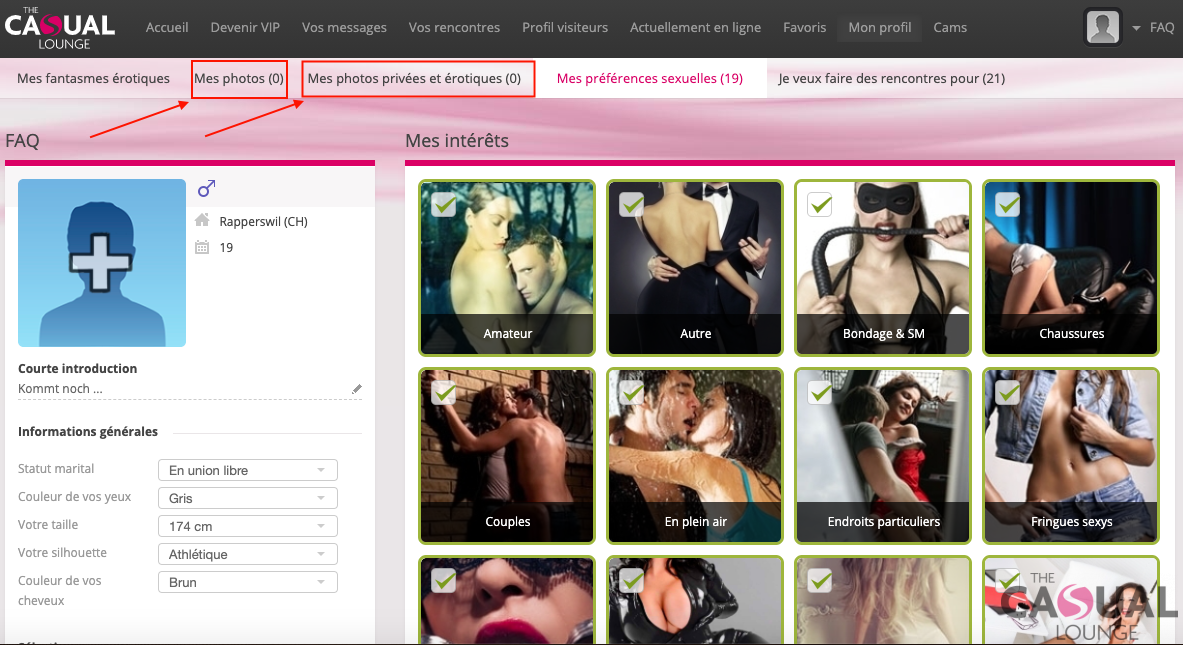Open Vos rencontres in the top menu
The width and height of the screenshot is (1183, 645).
pyautogui.click(x=454, y=27)
